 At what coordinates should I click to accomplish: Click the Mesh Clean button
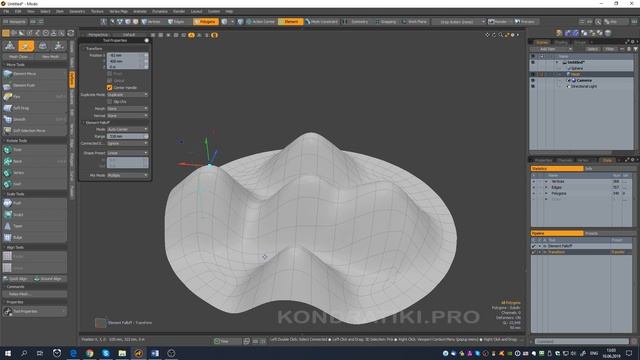pyautogui.click(x=18, y=57)
